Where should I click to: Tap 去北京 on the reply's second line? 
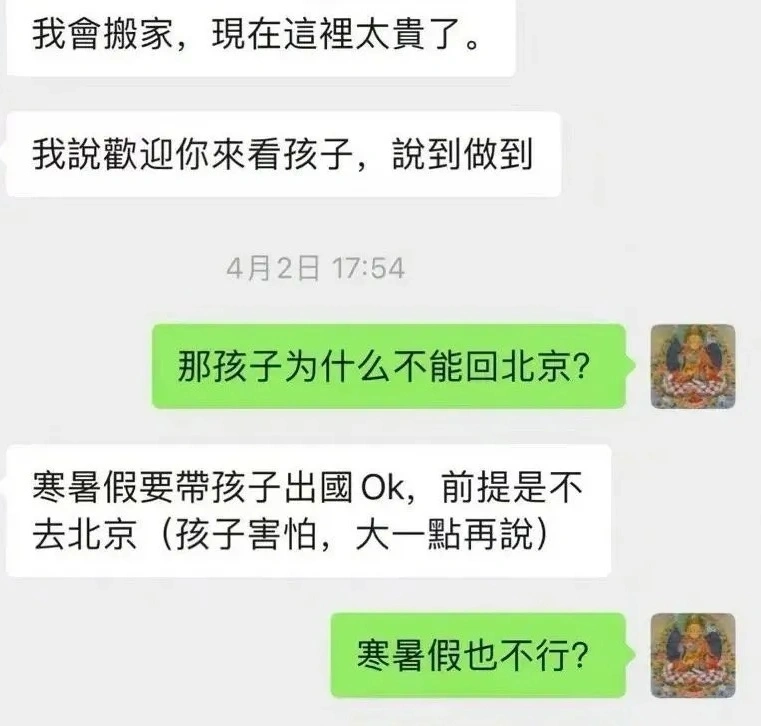coord(84,535)
